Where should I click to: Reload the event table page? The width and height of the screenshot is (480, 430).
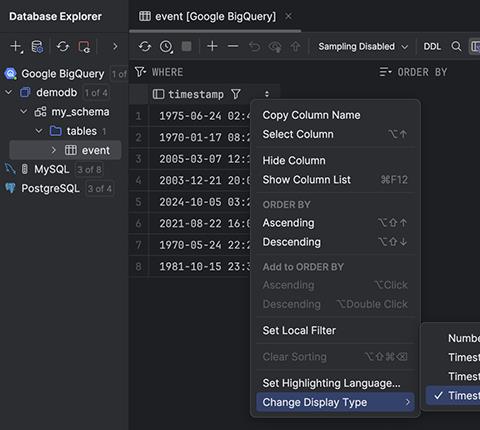pyautogui.click(x=145, y=46)
